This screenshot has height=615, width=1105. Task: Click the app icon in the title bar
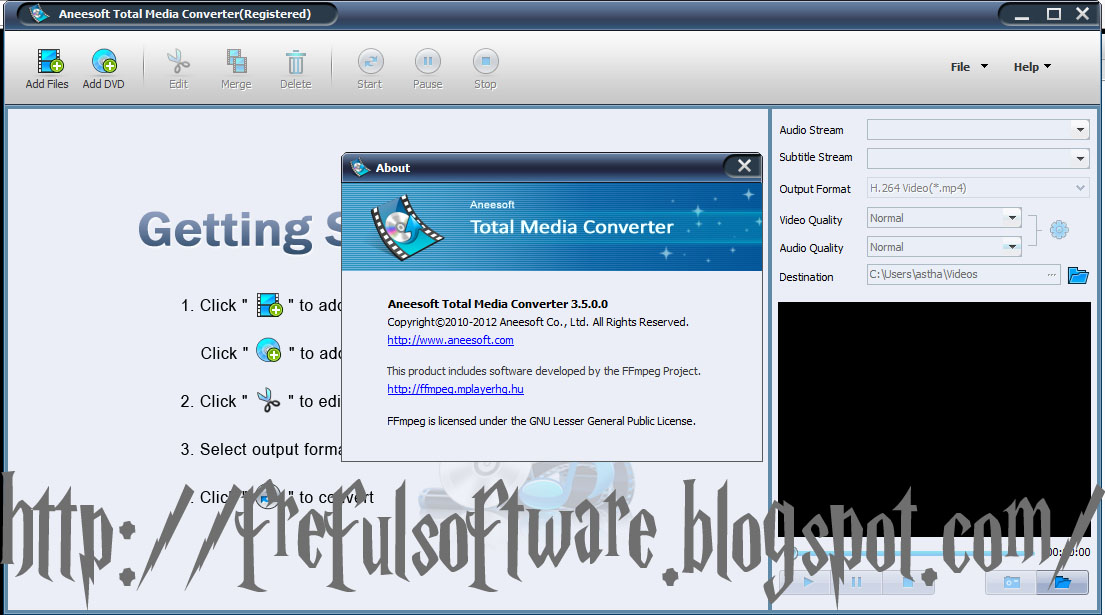pyautogui.click(x=39, y=13)
